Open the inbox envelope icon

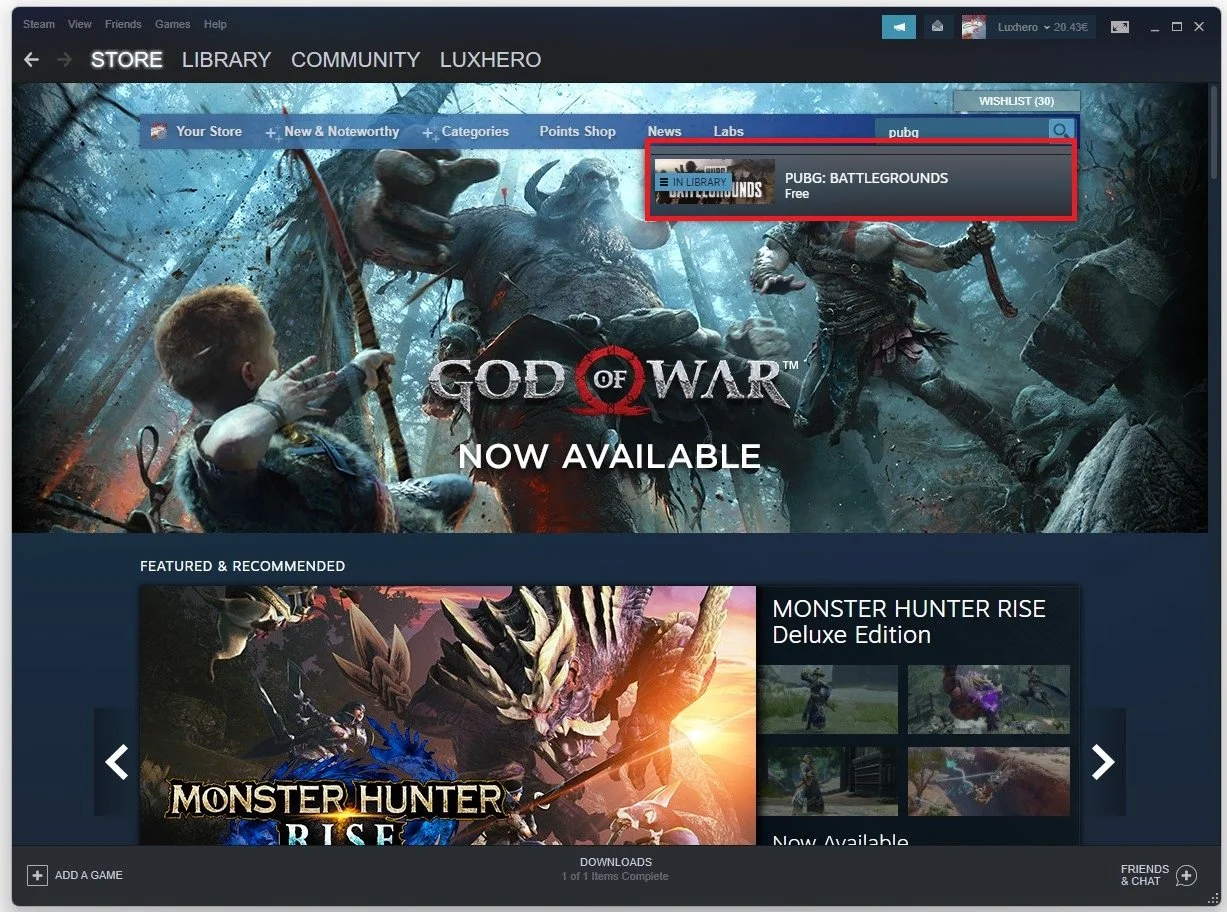937,27
